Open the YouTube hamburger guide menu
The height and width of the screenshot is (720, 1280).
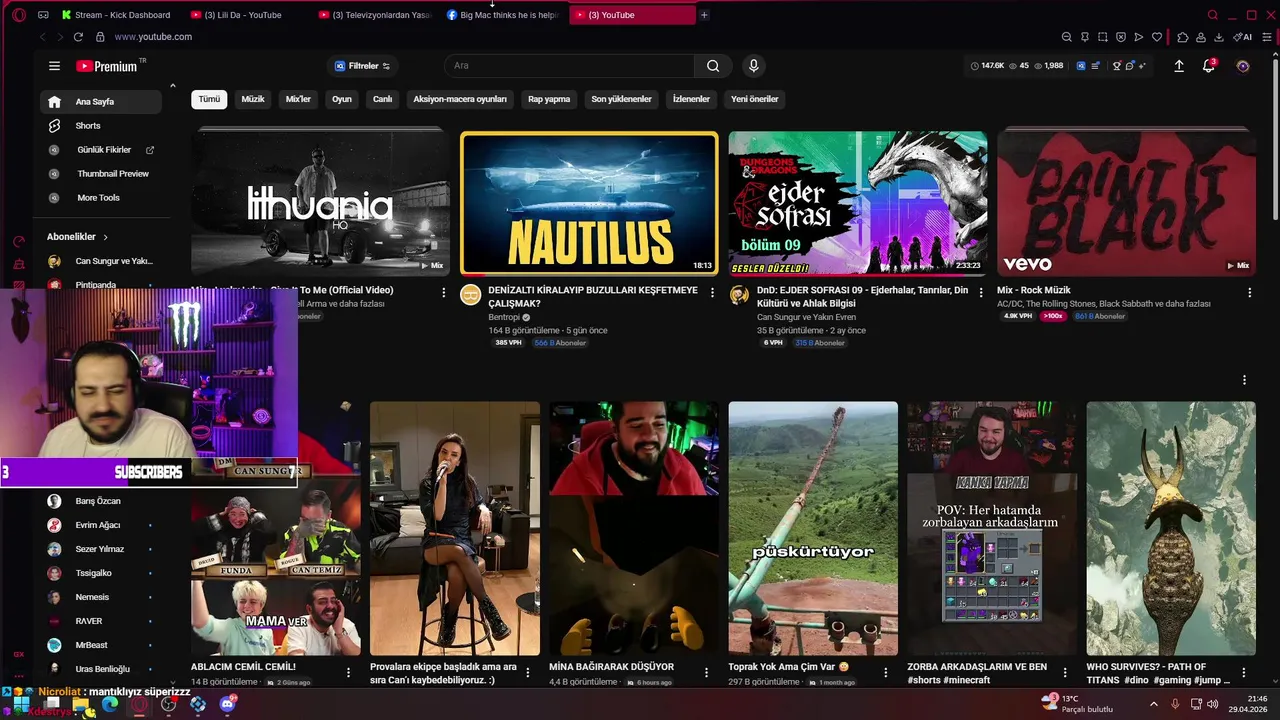click(54, 66)
